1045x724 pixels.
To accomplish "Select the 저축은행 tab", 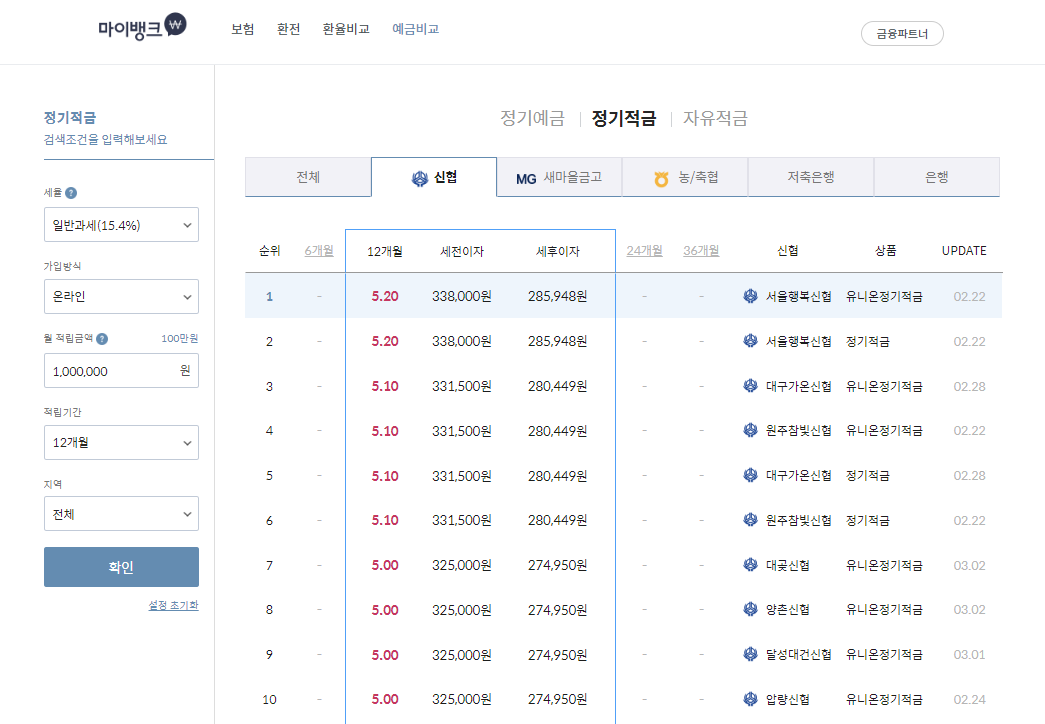I will pyautogui.click(x=811, y=177).
